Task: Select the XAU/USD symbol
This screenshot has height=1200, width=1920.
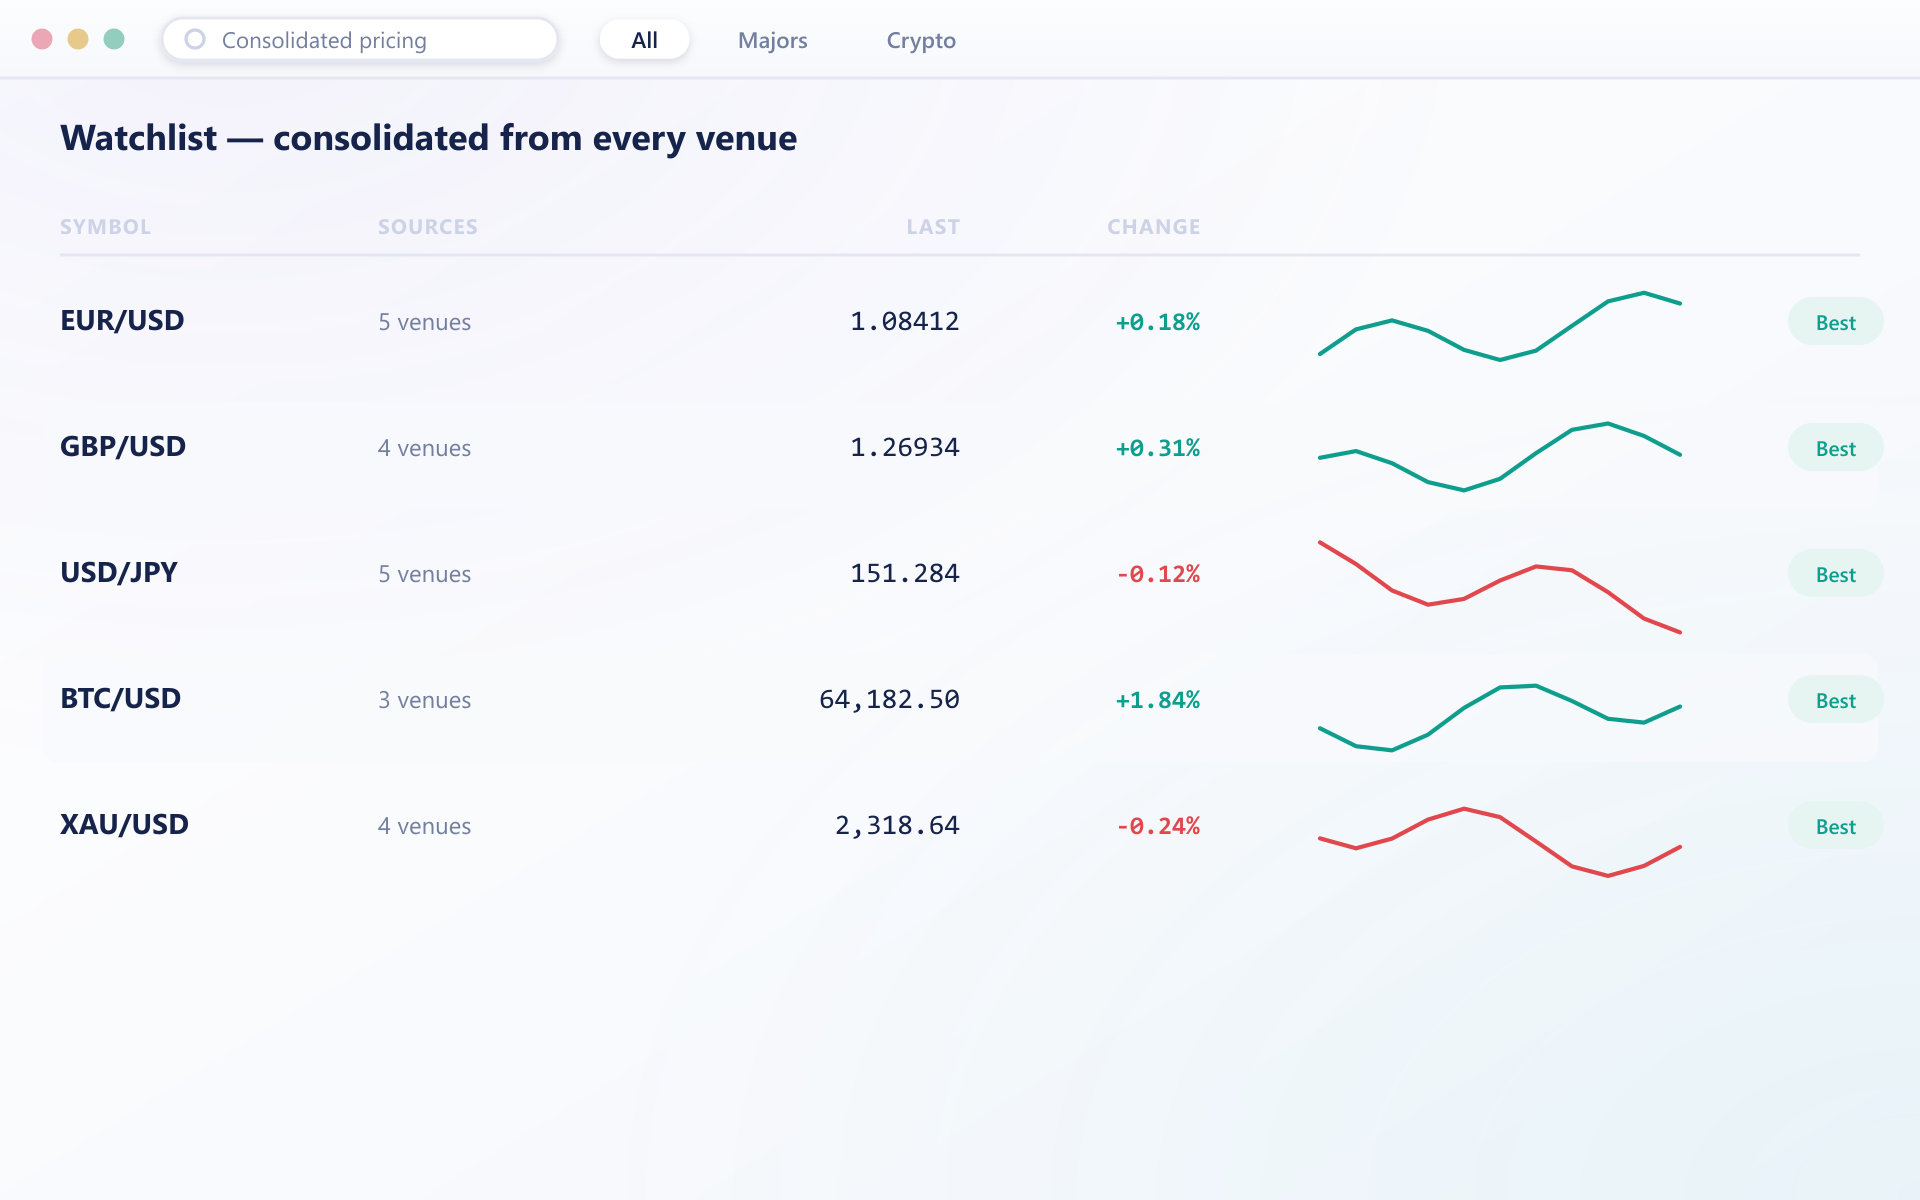Action: (x=124, y=825)
